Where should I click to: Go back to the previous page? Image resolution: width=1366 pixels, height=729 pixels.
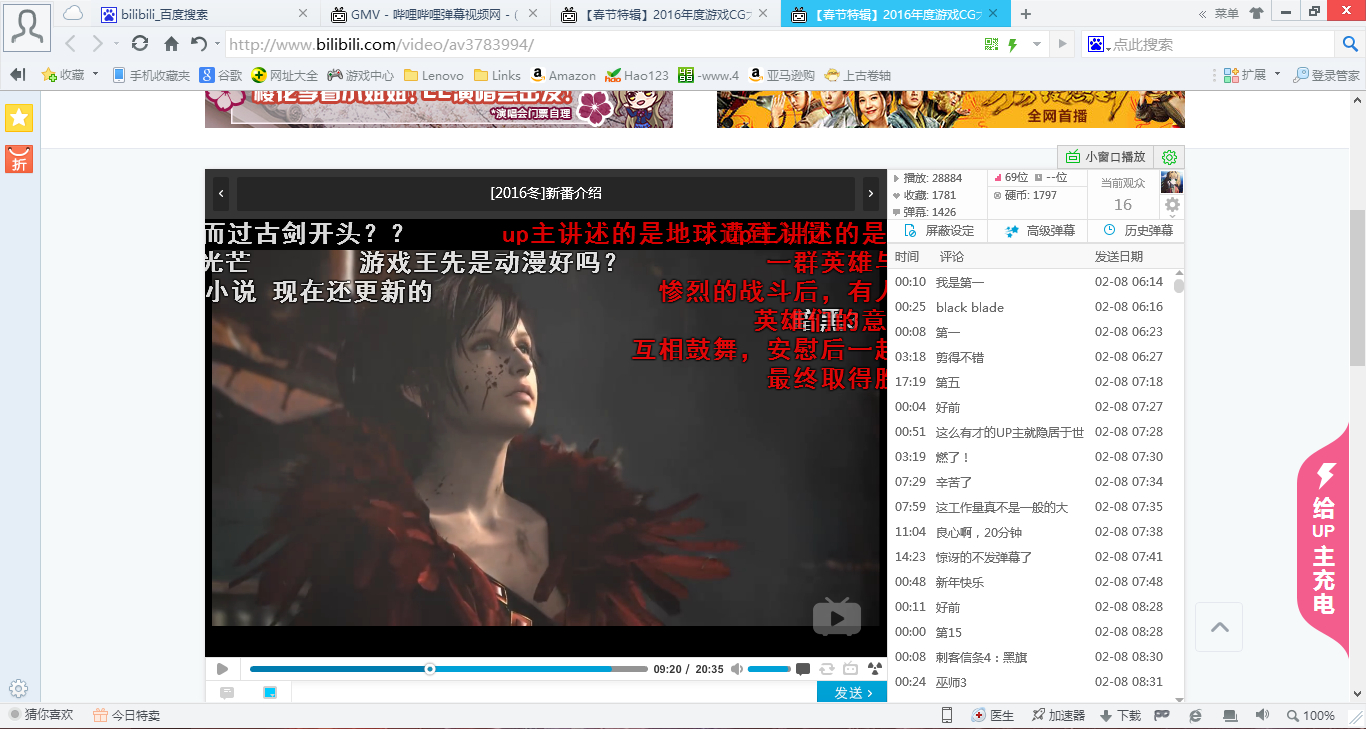pyautogui.click(x=70, y=44)
